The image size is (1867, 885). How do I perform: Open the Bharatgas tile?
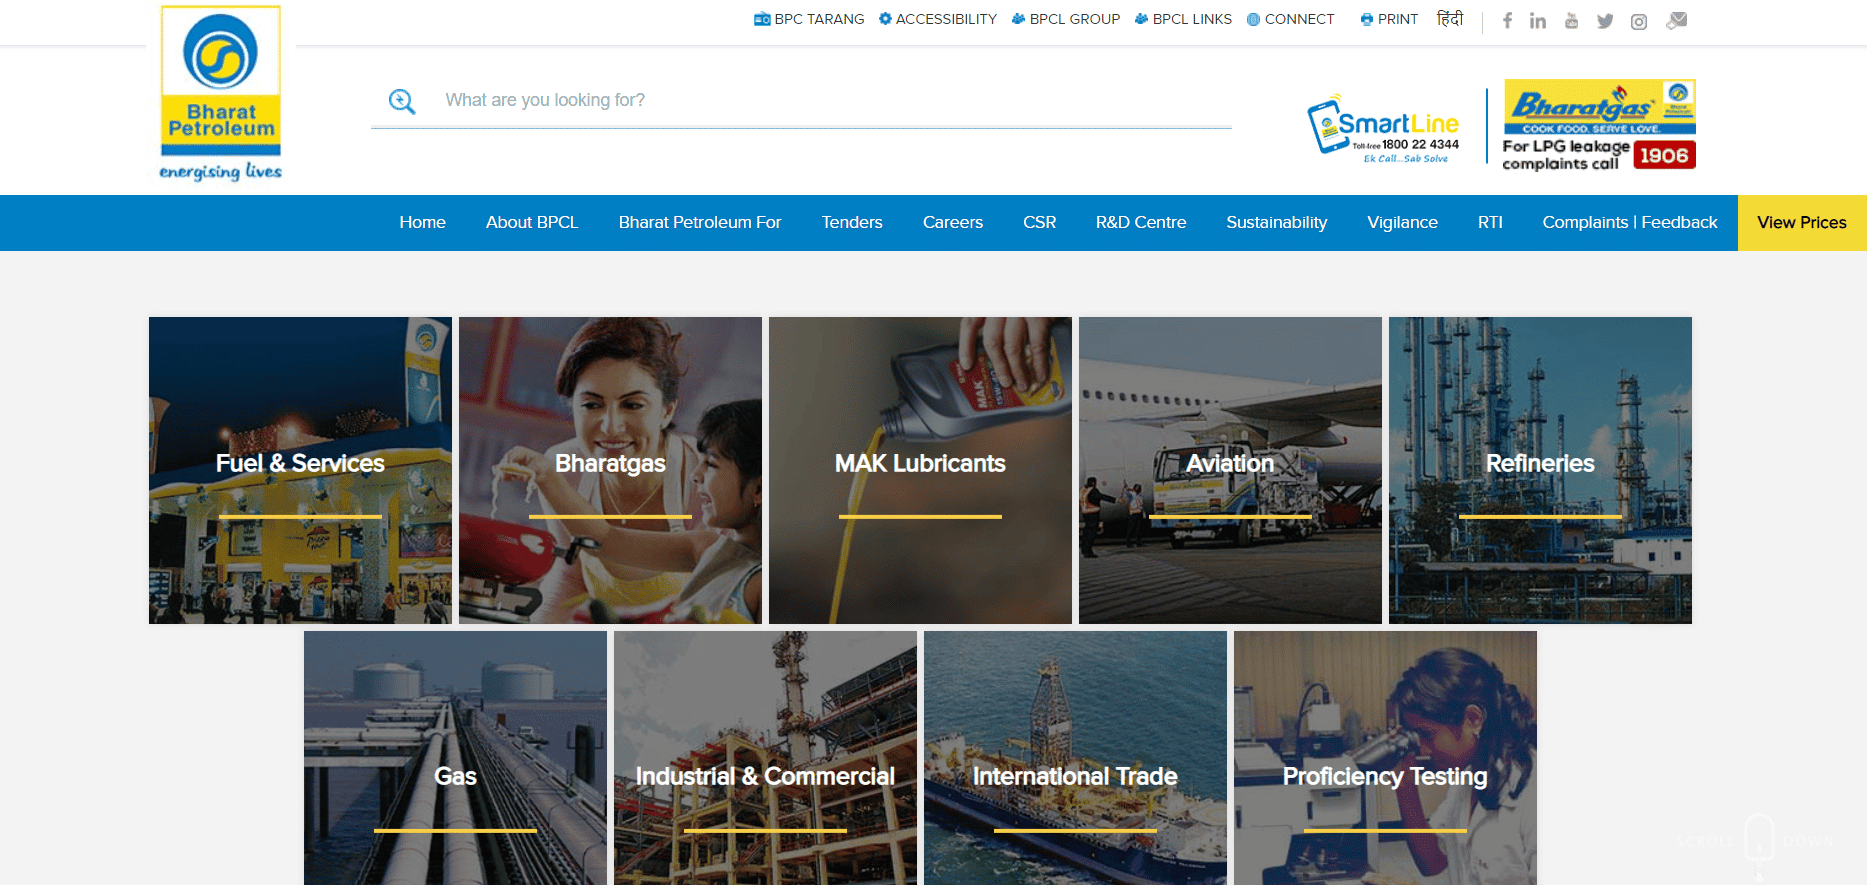pos(610,470)
